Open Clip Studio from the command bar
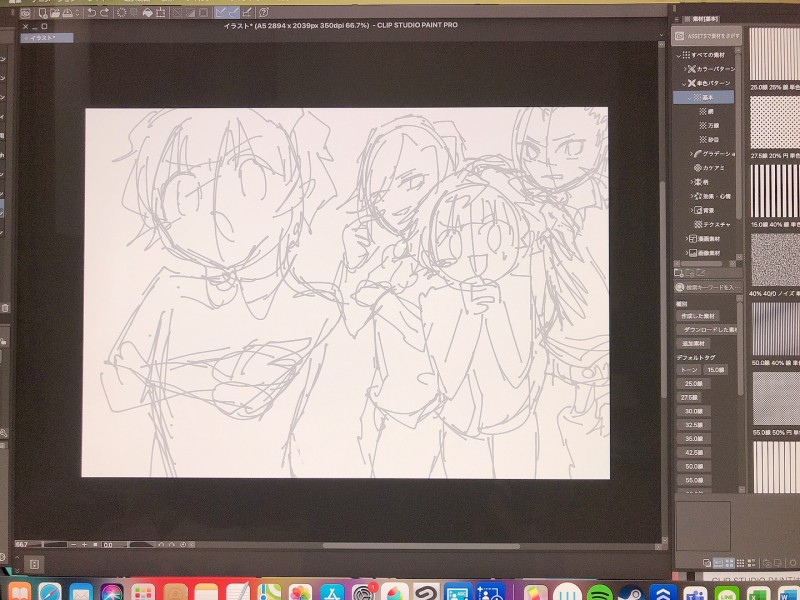The height and width of the screenshot is (600, 800). [26, 13]
